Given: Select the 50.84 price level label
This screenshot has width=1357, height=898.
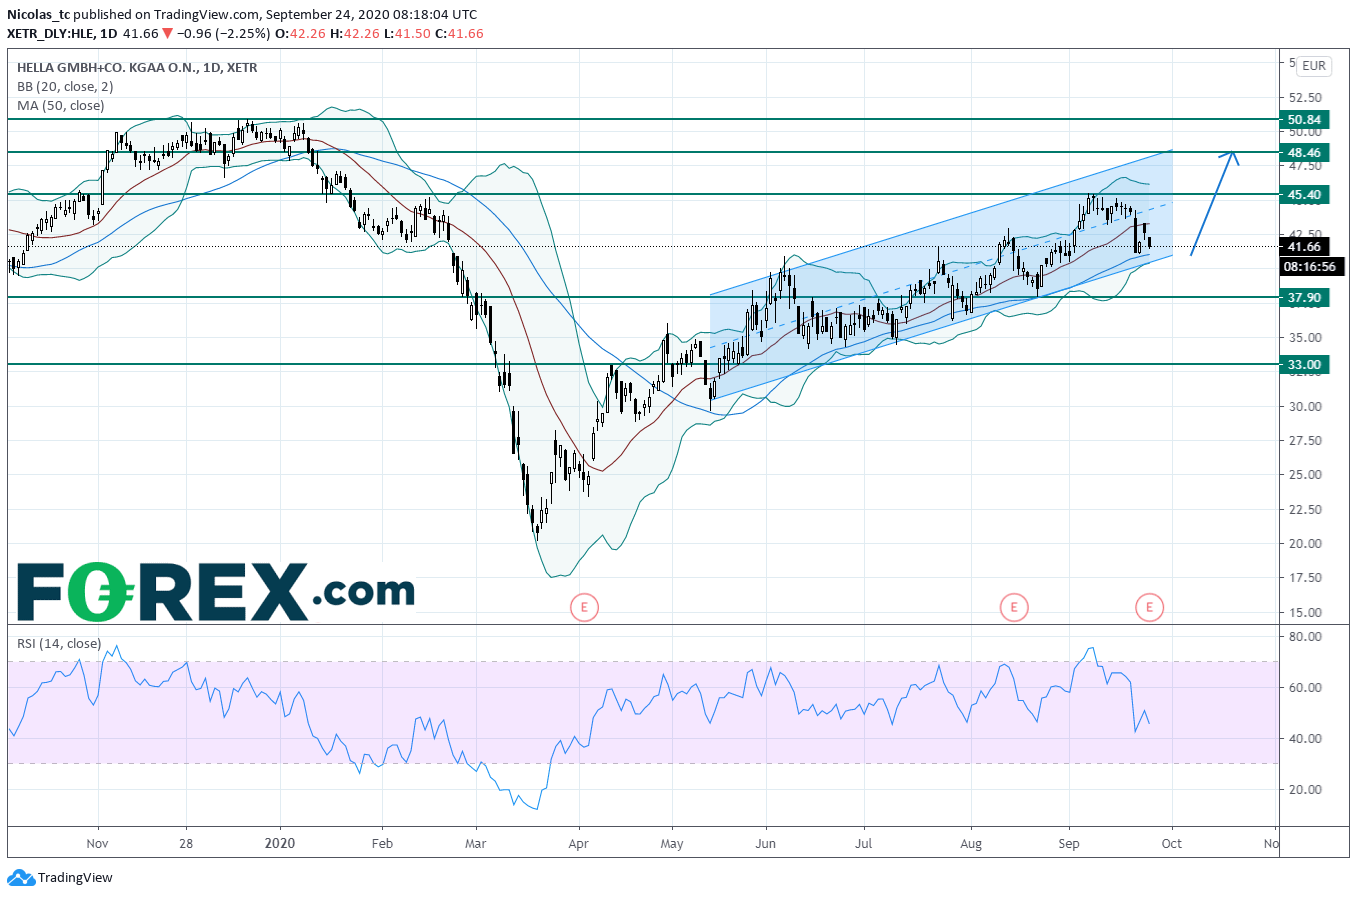Looking at the screenshot, I should point(1304,120).
